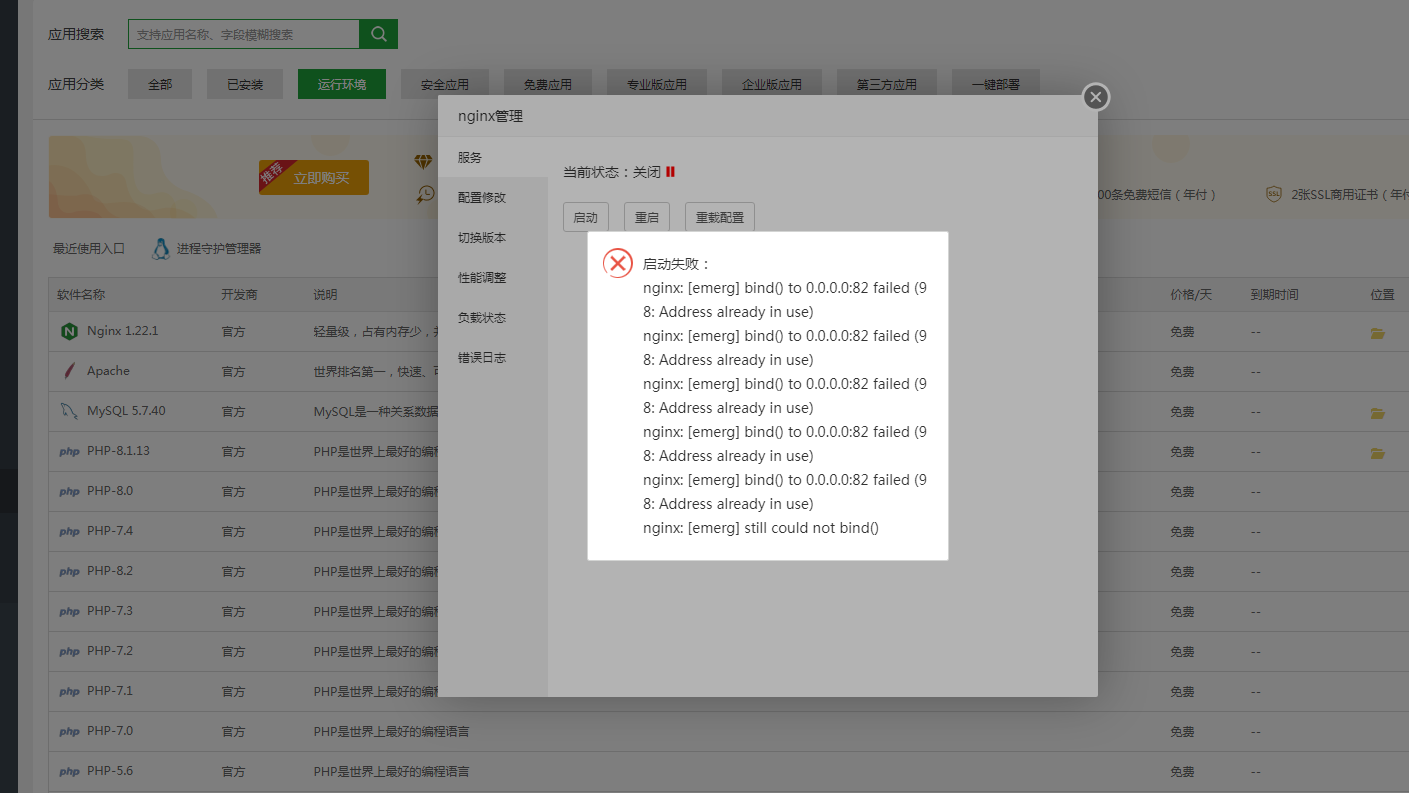Open the Nginx 1.22.1 entry

(x=122, y=331)
